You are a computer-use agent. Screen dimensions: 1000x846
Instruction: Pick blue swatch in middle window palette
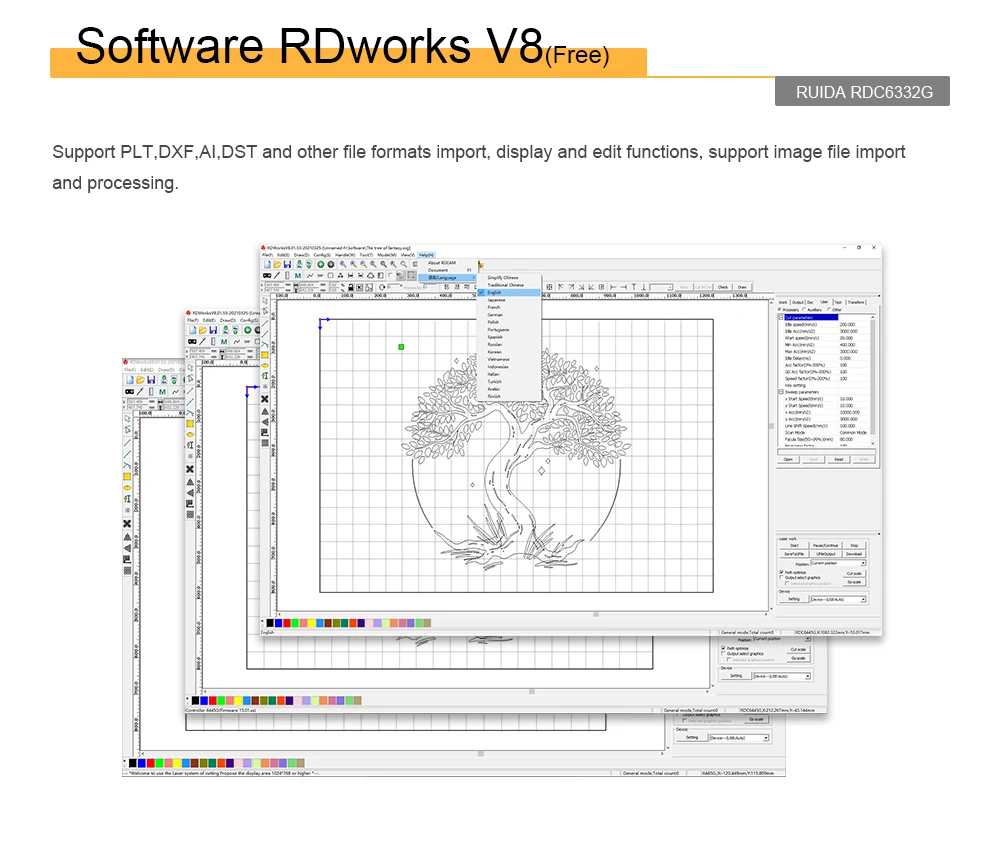click(204, 701)
